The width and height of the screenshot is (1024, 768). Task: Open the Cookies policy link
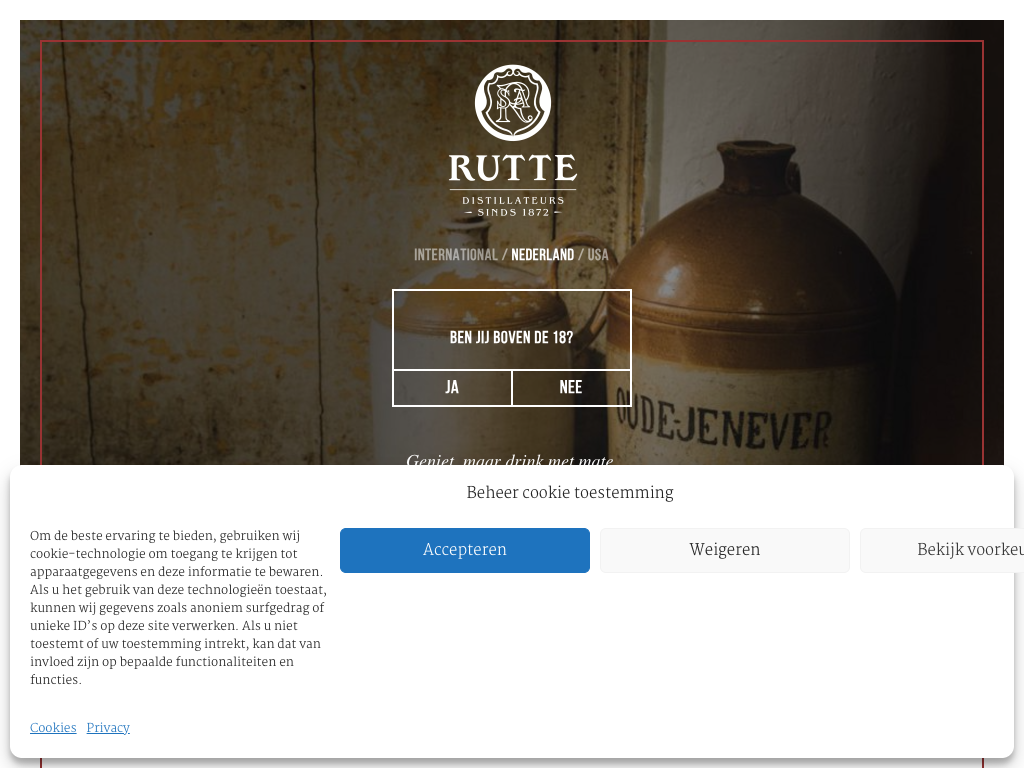point(53,728)
